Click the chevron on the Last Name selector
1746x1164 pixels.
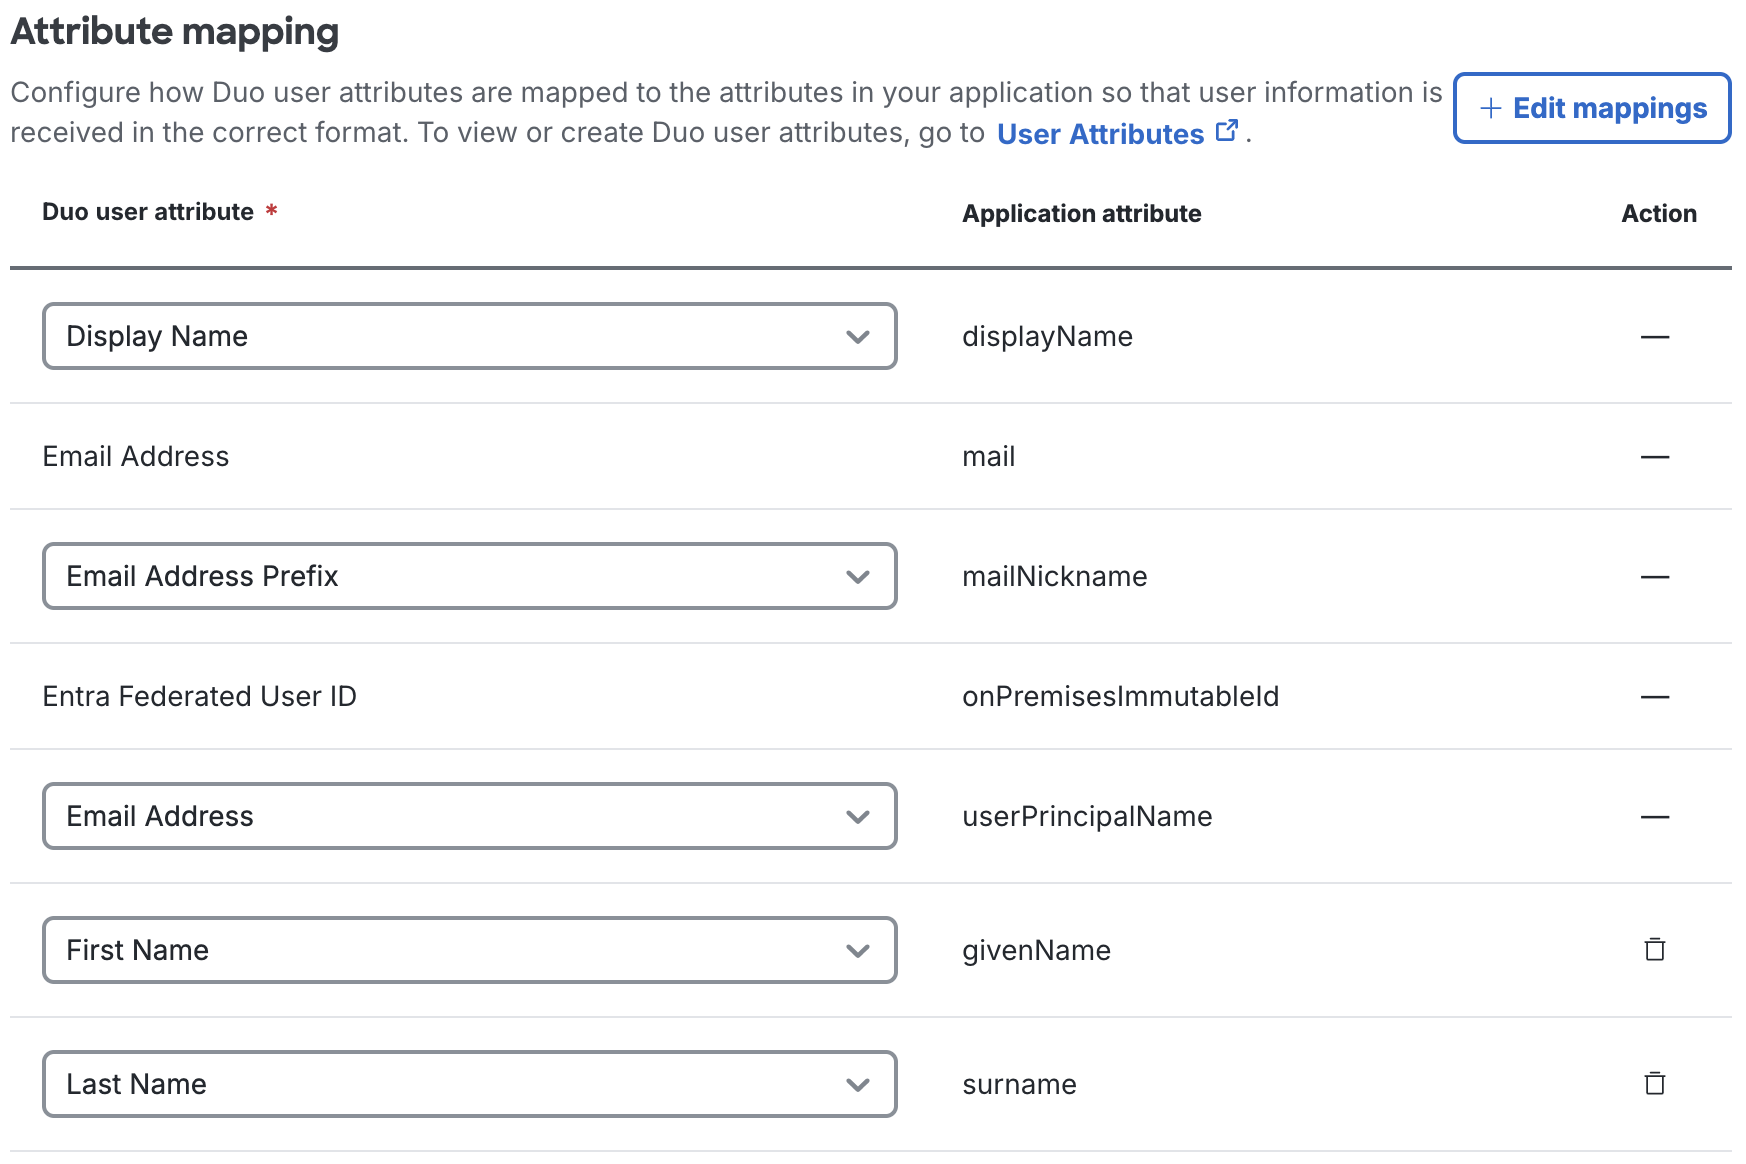[x=858, y=1084]
